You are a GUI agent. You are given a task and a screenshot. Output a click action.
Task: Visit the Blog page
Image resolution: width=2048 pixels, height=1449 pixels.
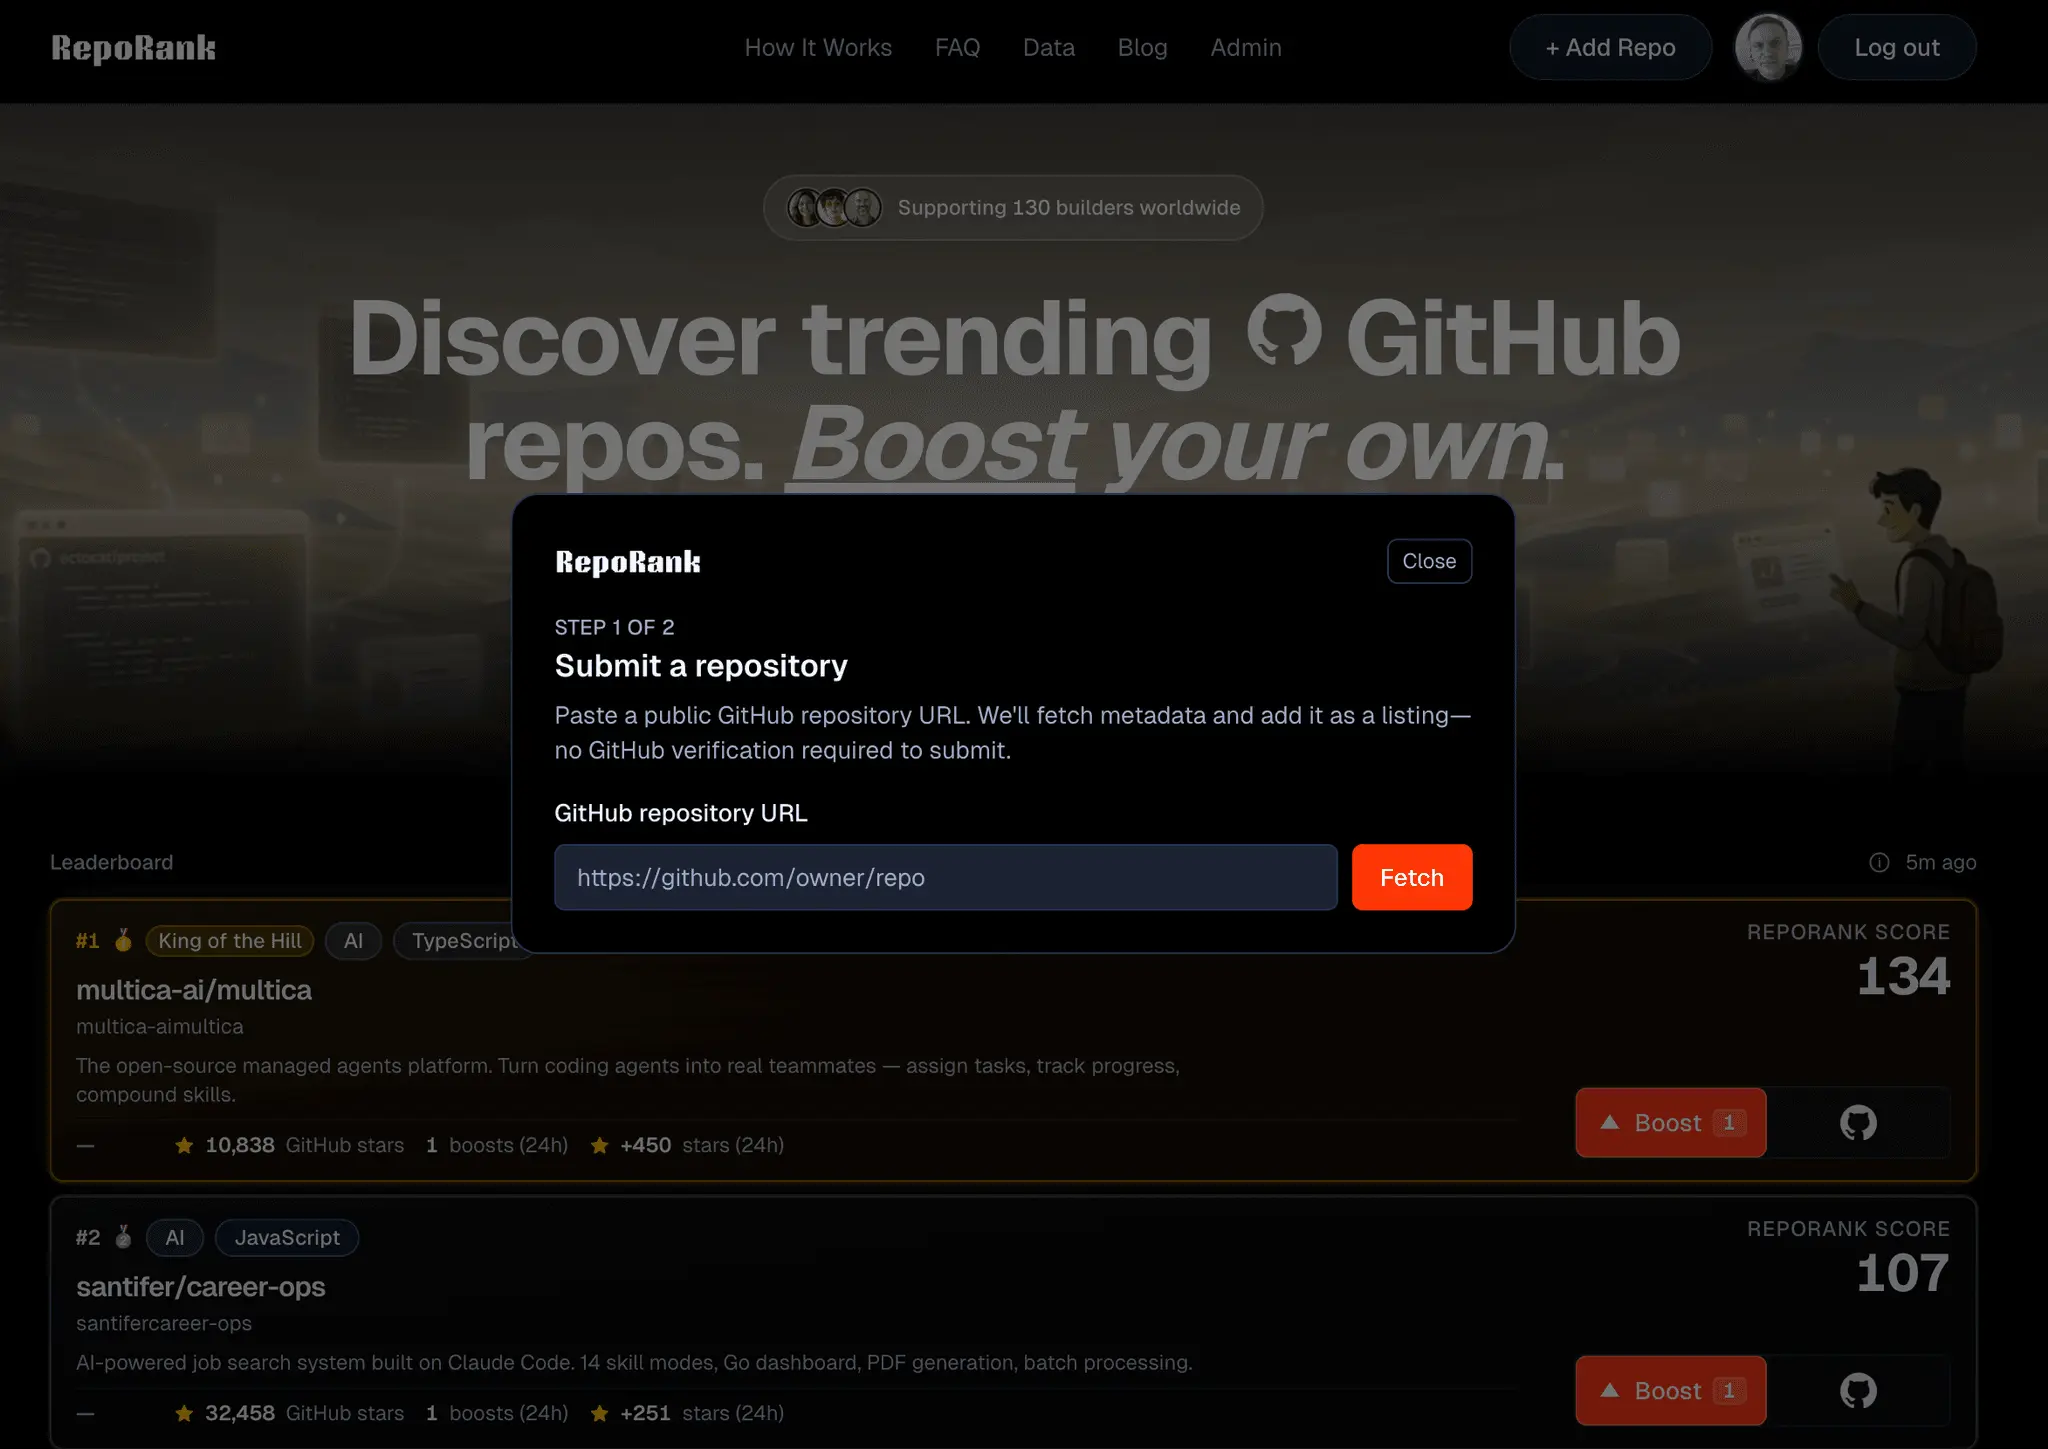point(1143,47)
